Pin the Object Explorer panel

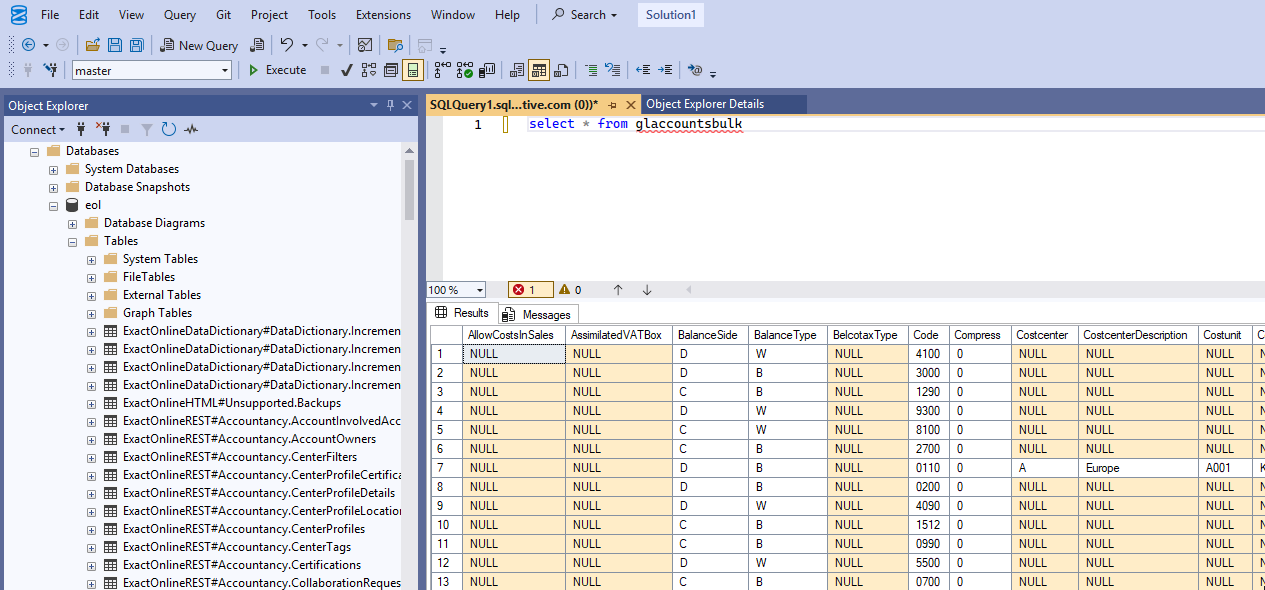coord(390,105)
